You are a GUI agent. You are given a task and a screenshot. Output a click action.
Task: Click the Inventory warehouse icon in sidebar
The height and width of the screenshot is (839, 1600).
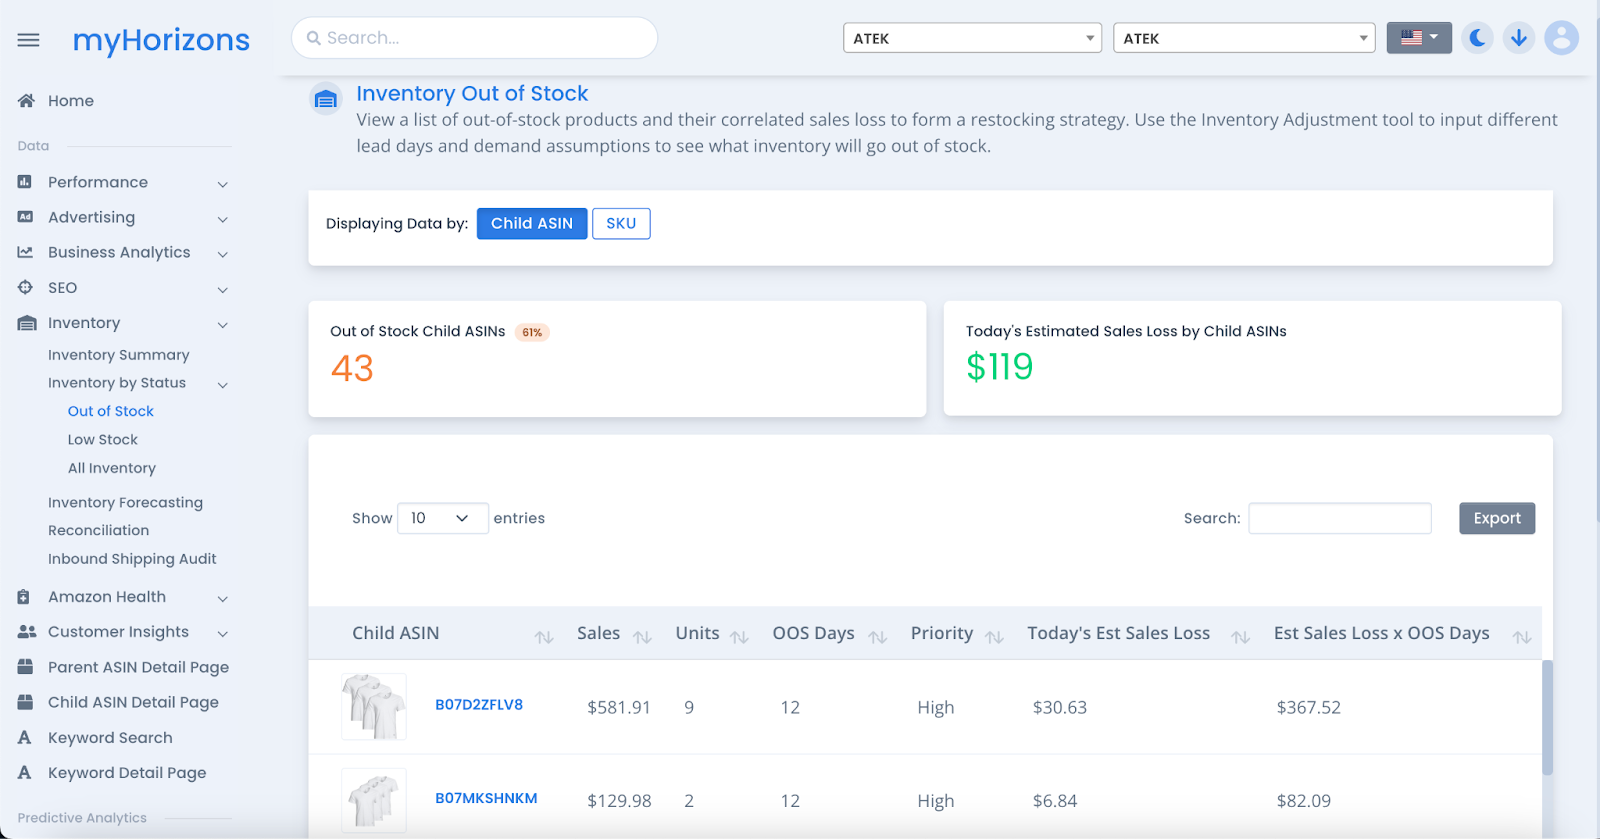[x=27, y=323]
